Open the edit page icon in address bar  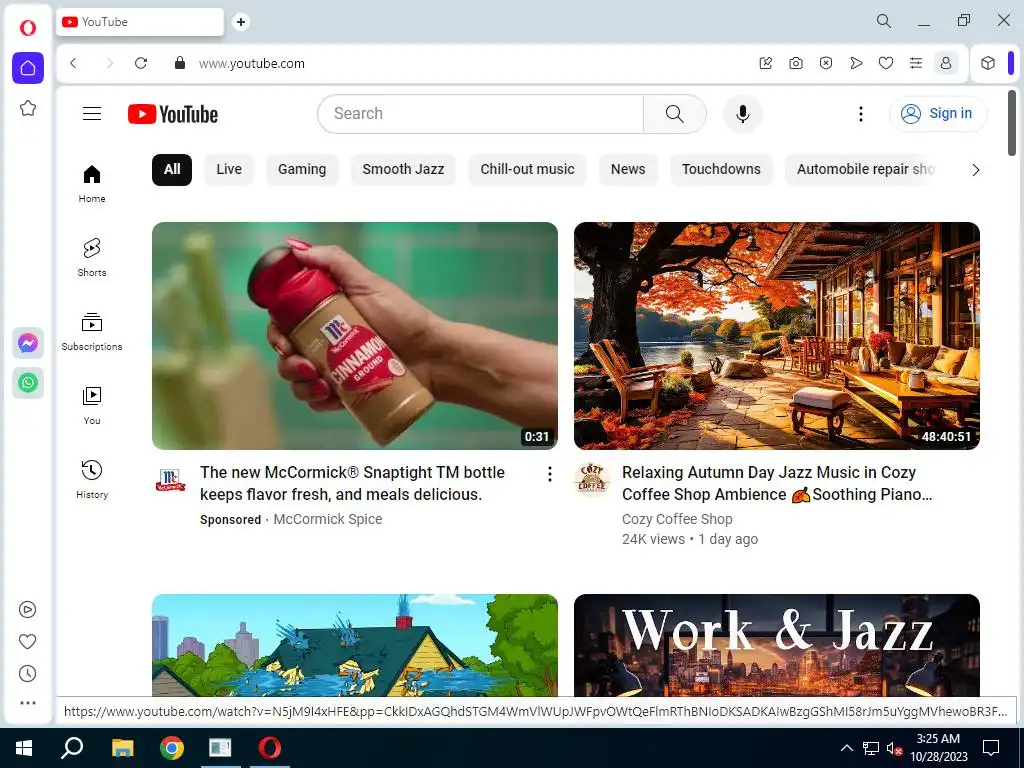(x=766, y=63)
